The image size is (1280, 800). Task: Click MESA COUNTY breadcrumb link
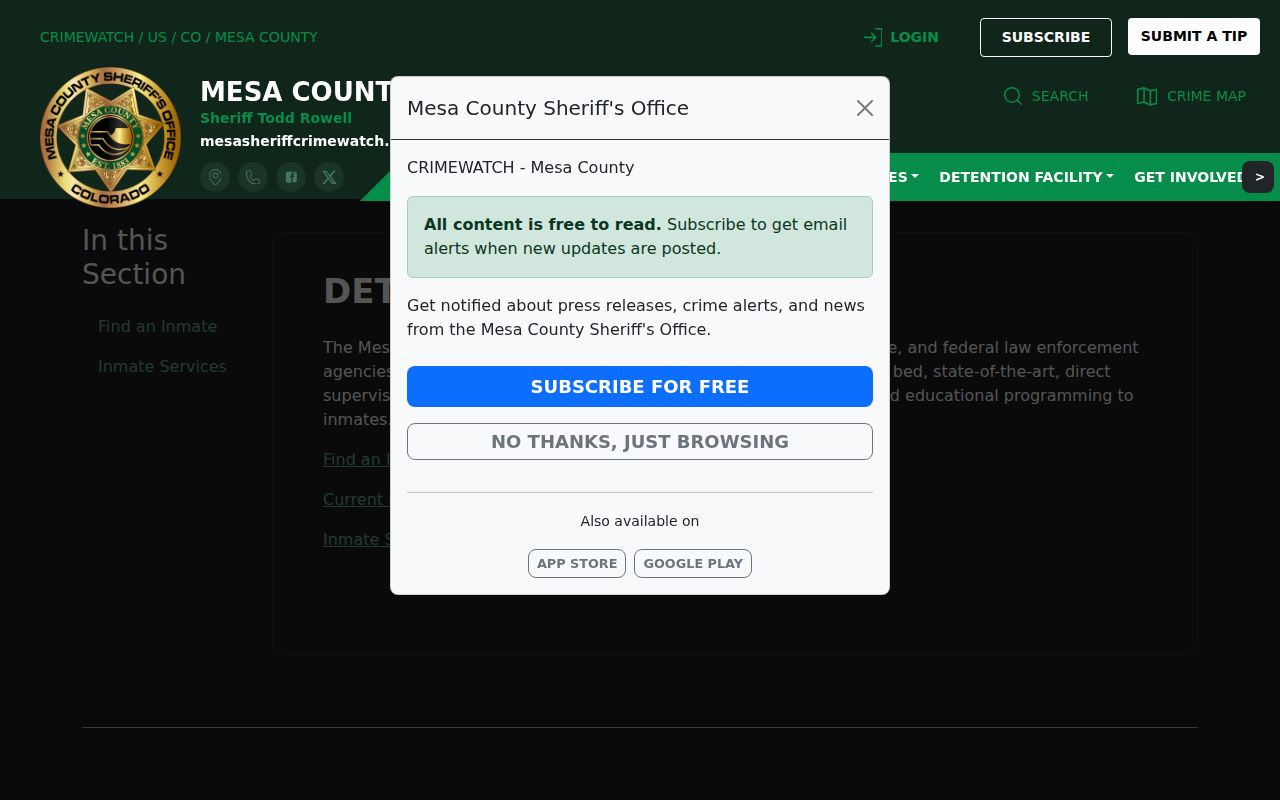[x=266, y=37]
